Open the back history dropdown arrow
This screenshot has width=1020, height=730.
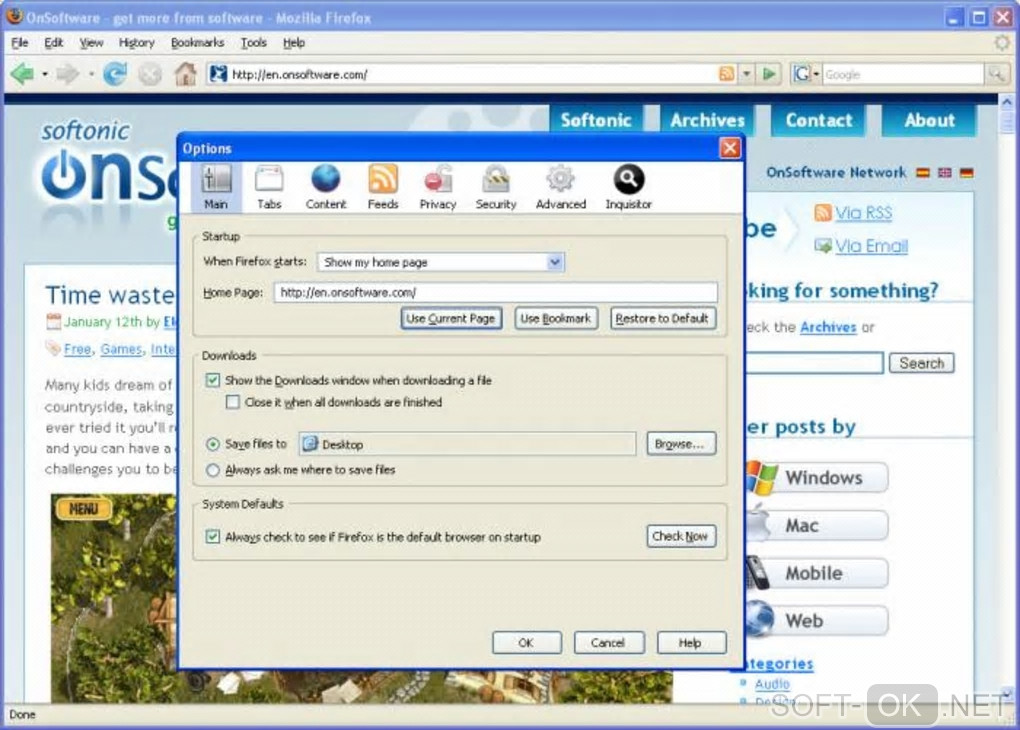pyautogui.click(x=44, y=74)
